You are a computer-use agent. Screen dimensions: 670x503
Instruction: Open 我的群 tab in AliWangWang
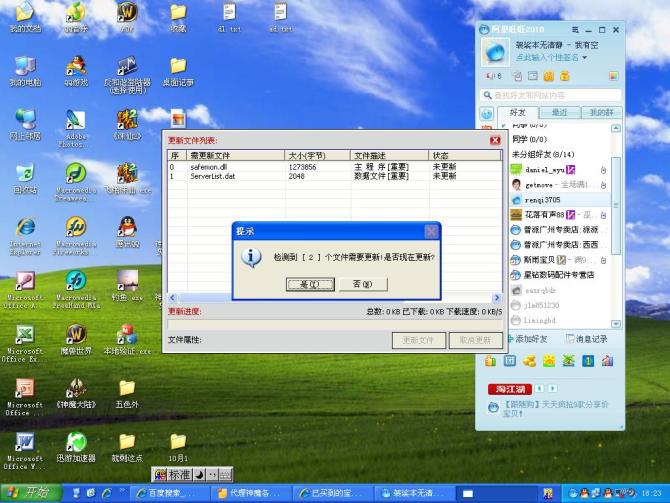pyautogui.click(x=601, y=113)
